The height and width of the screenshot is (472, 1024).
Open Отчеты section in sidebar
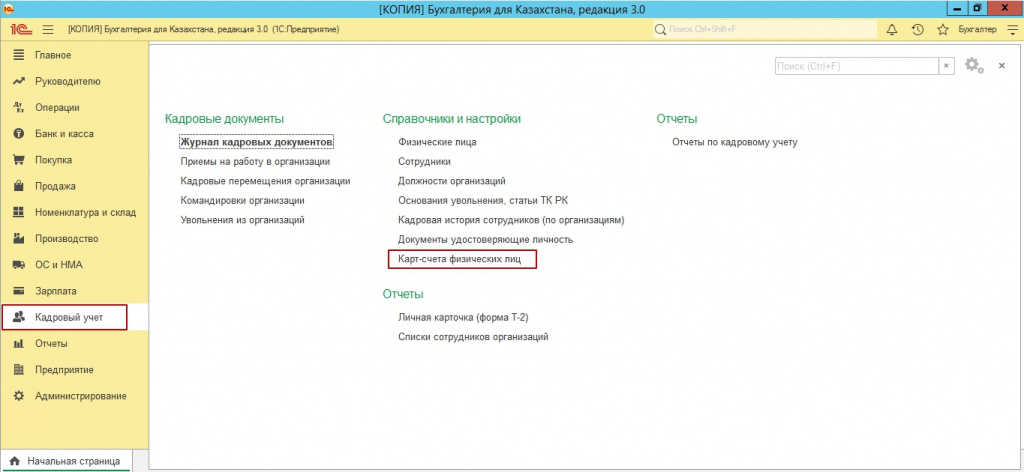click(x=74, y=343)
